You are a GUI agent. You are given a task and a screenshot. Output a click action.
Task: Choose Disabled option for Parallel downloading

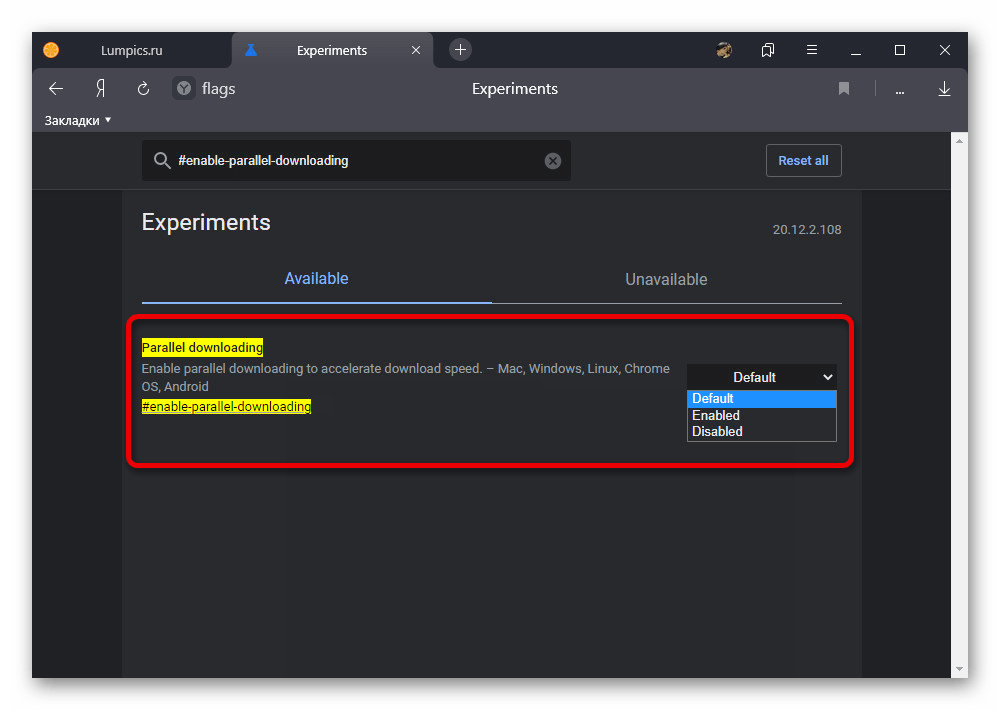[717, 432]
